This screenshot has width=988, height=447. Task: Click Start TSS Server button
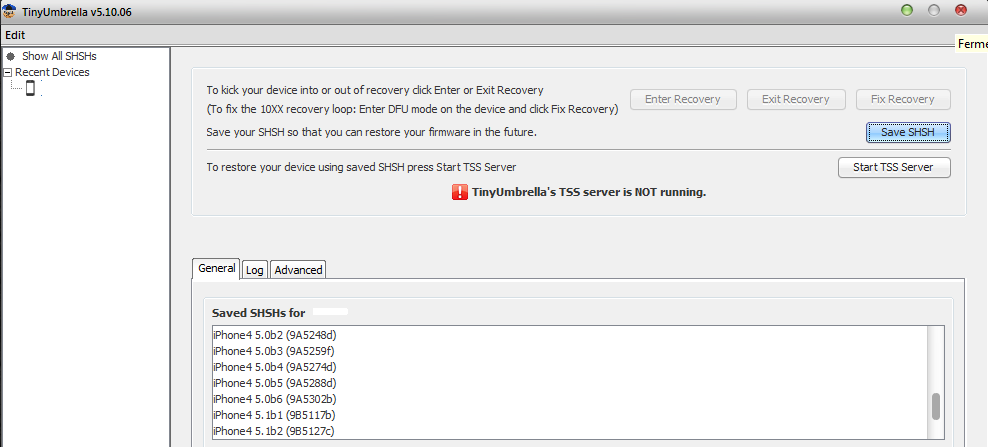(x=894, y=167)
